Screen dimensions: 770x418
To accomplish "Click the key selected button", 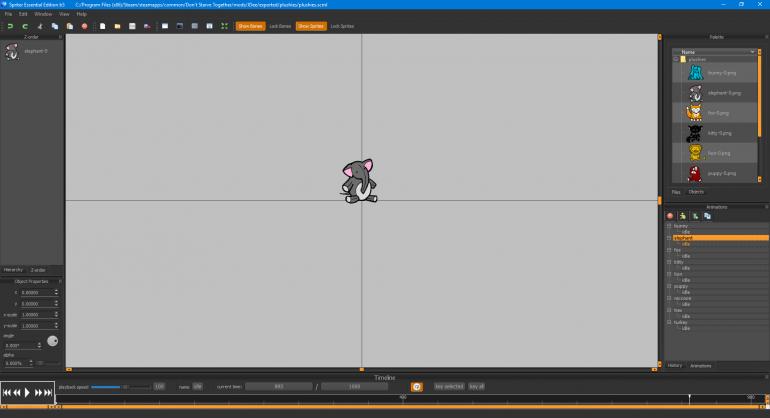I will tap(449, 386).
